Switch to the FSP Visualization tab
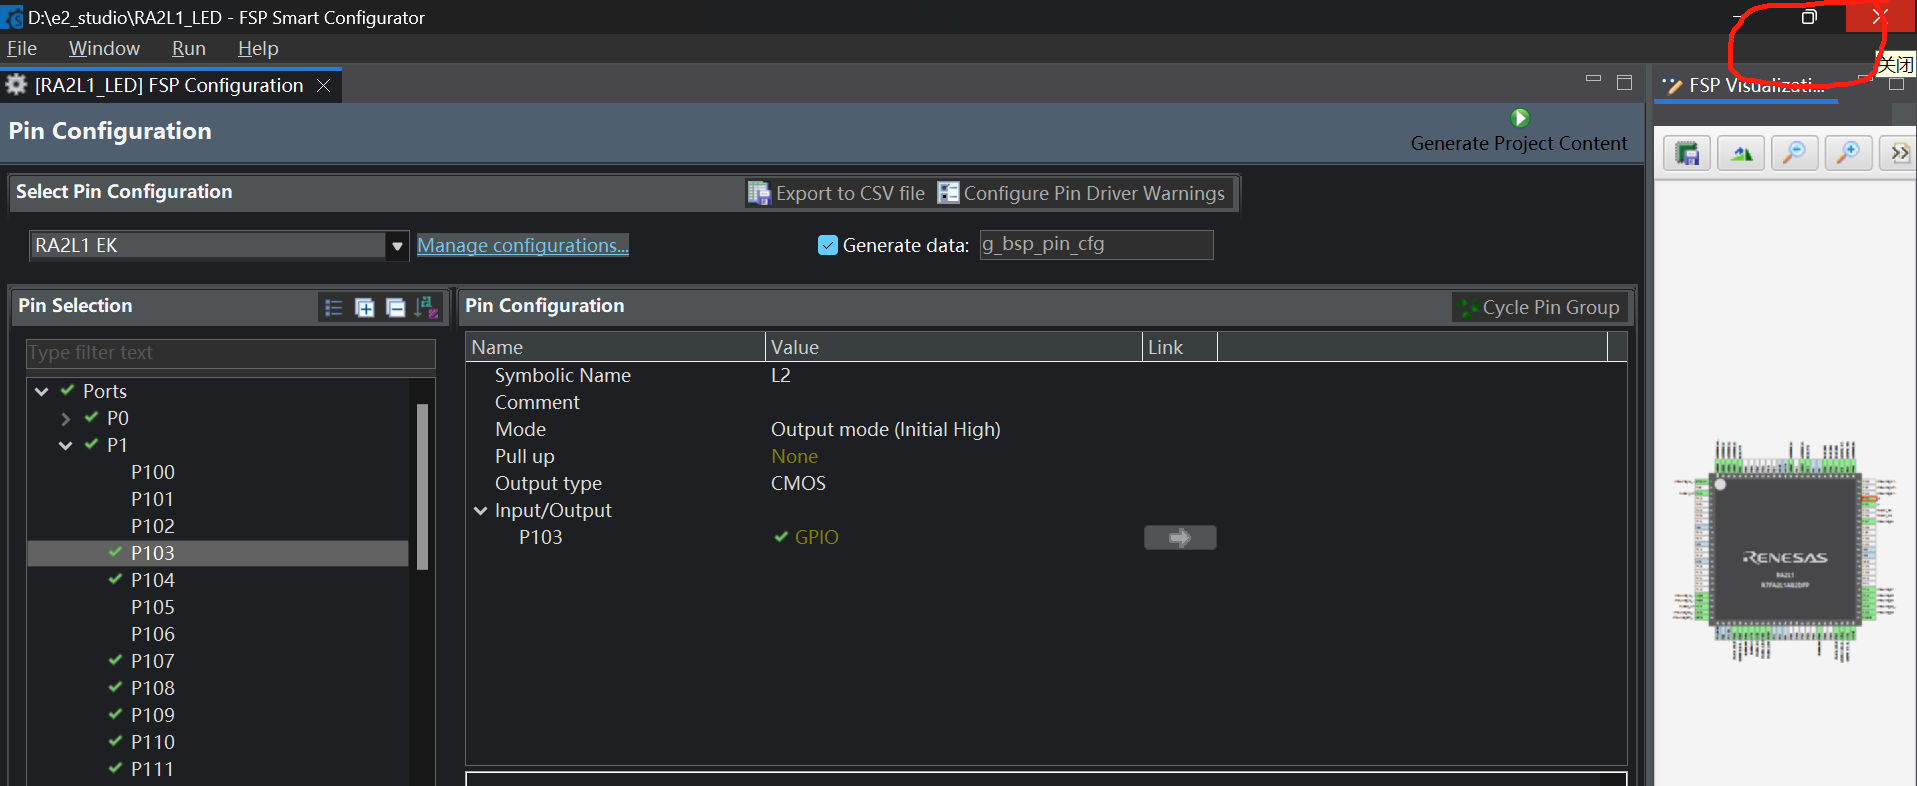 click(x=1746, y=86)
